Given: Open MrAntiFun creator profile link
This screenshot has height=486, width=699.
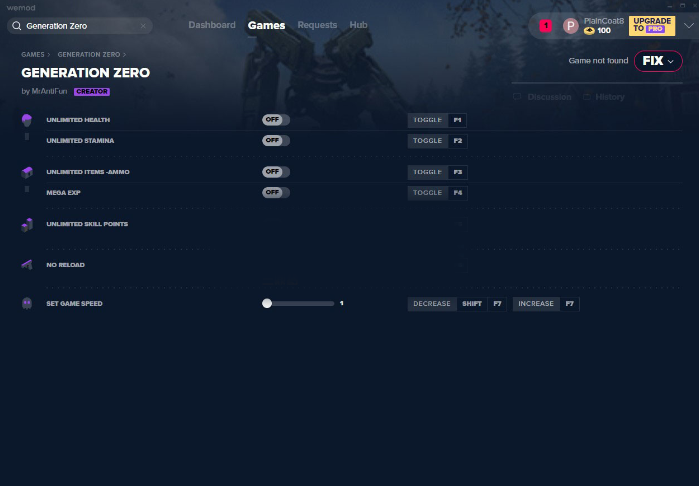Looking at the screenshot, I should (49, 91).
